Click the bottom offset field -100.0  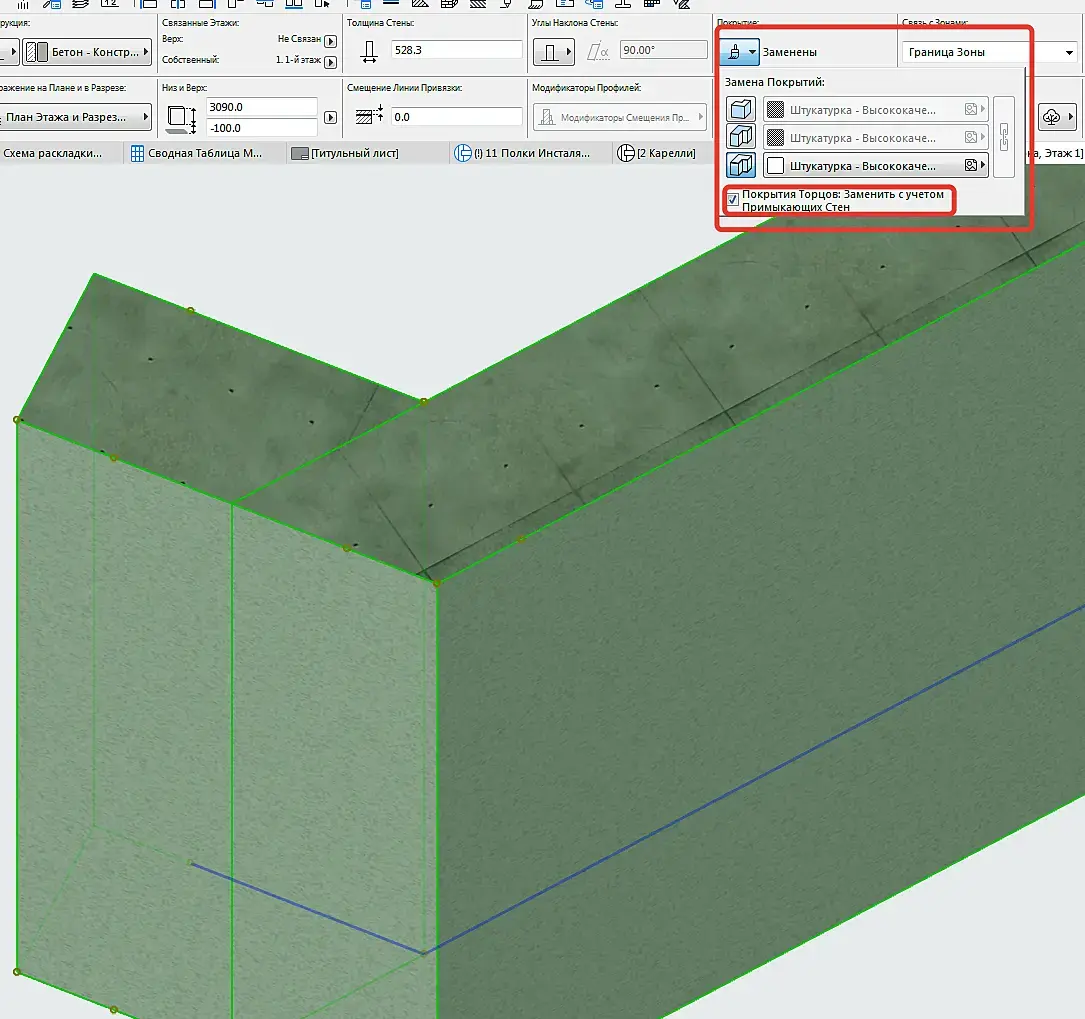pyautogui.click(x=262, y=128)
